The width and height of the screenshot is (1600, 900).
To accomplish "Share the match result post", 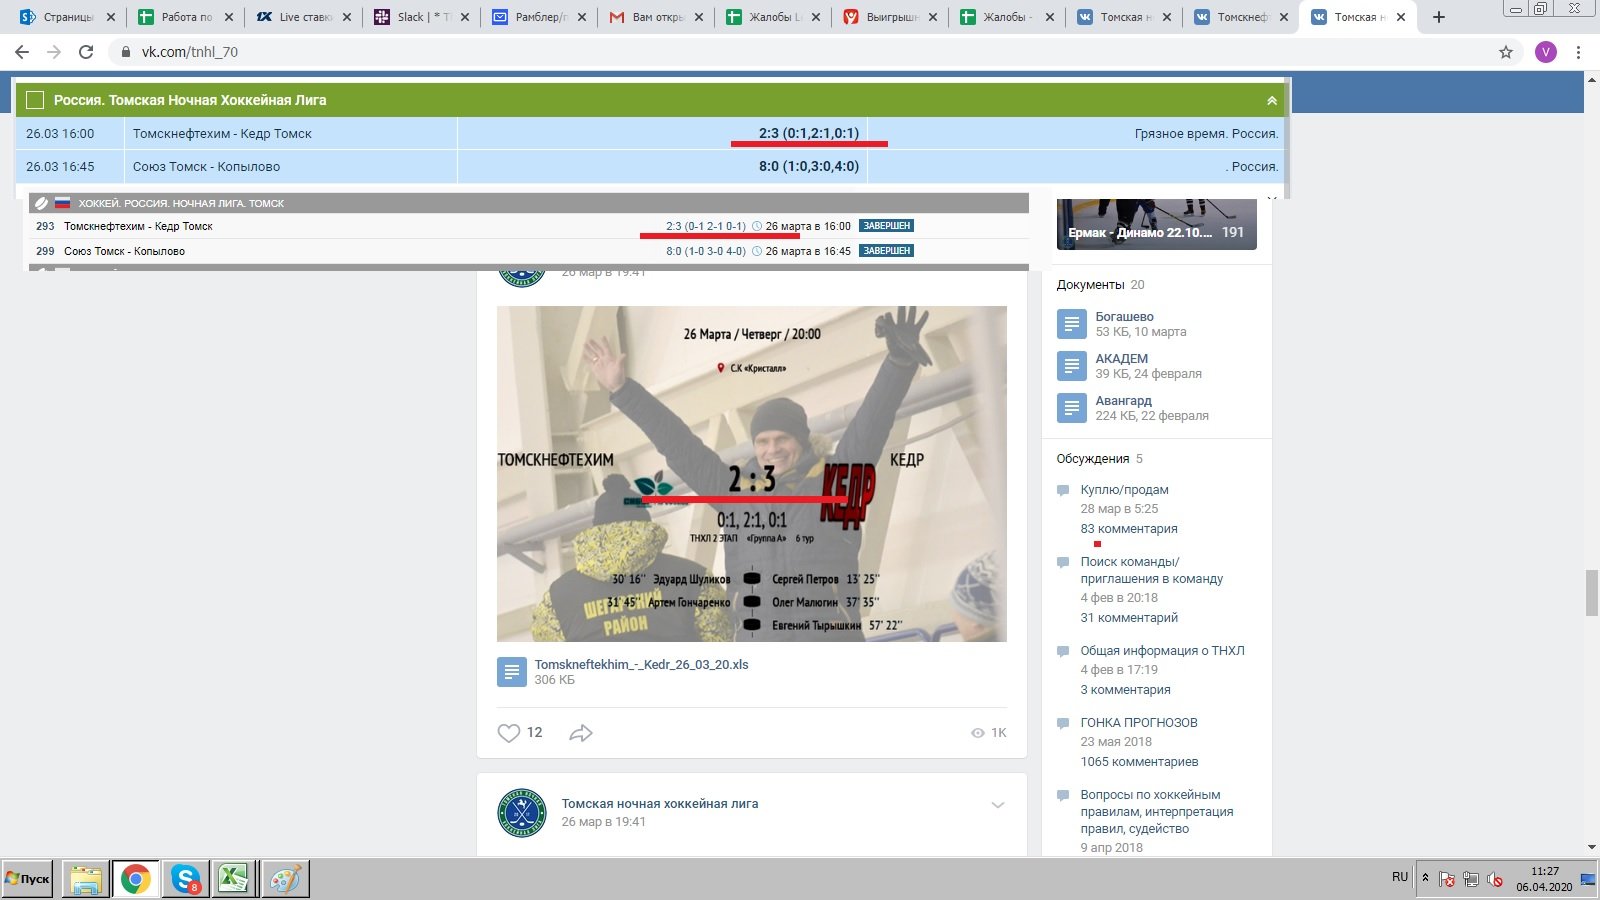I will coord(581,733).
